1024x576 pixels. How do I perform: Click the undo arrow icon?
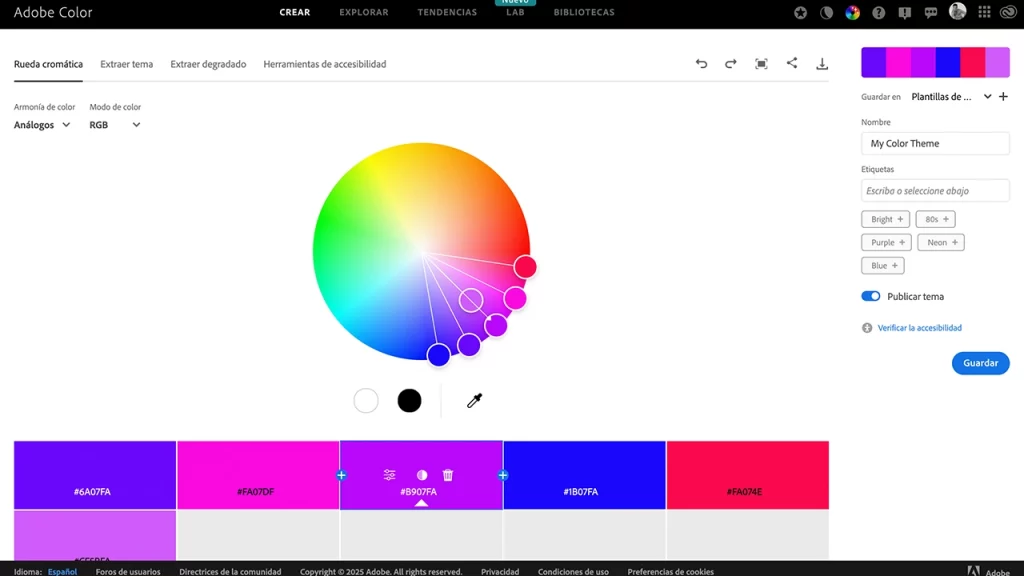701,64
